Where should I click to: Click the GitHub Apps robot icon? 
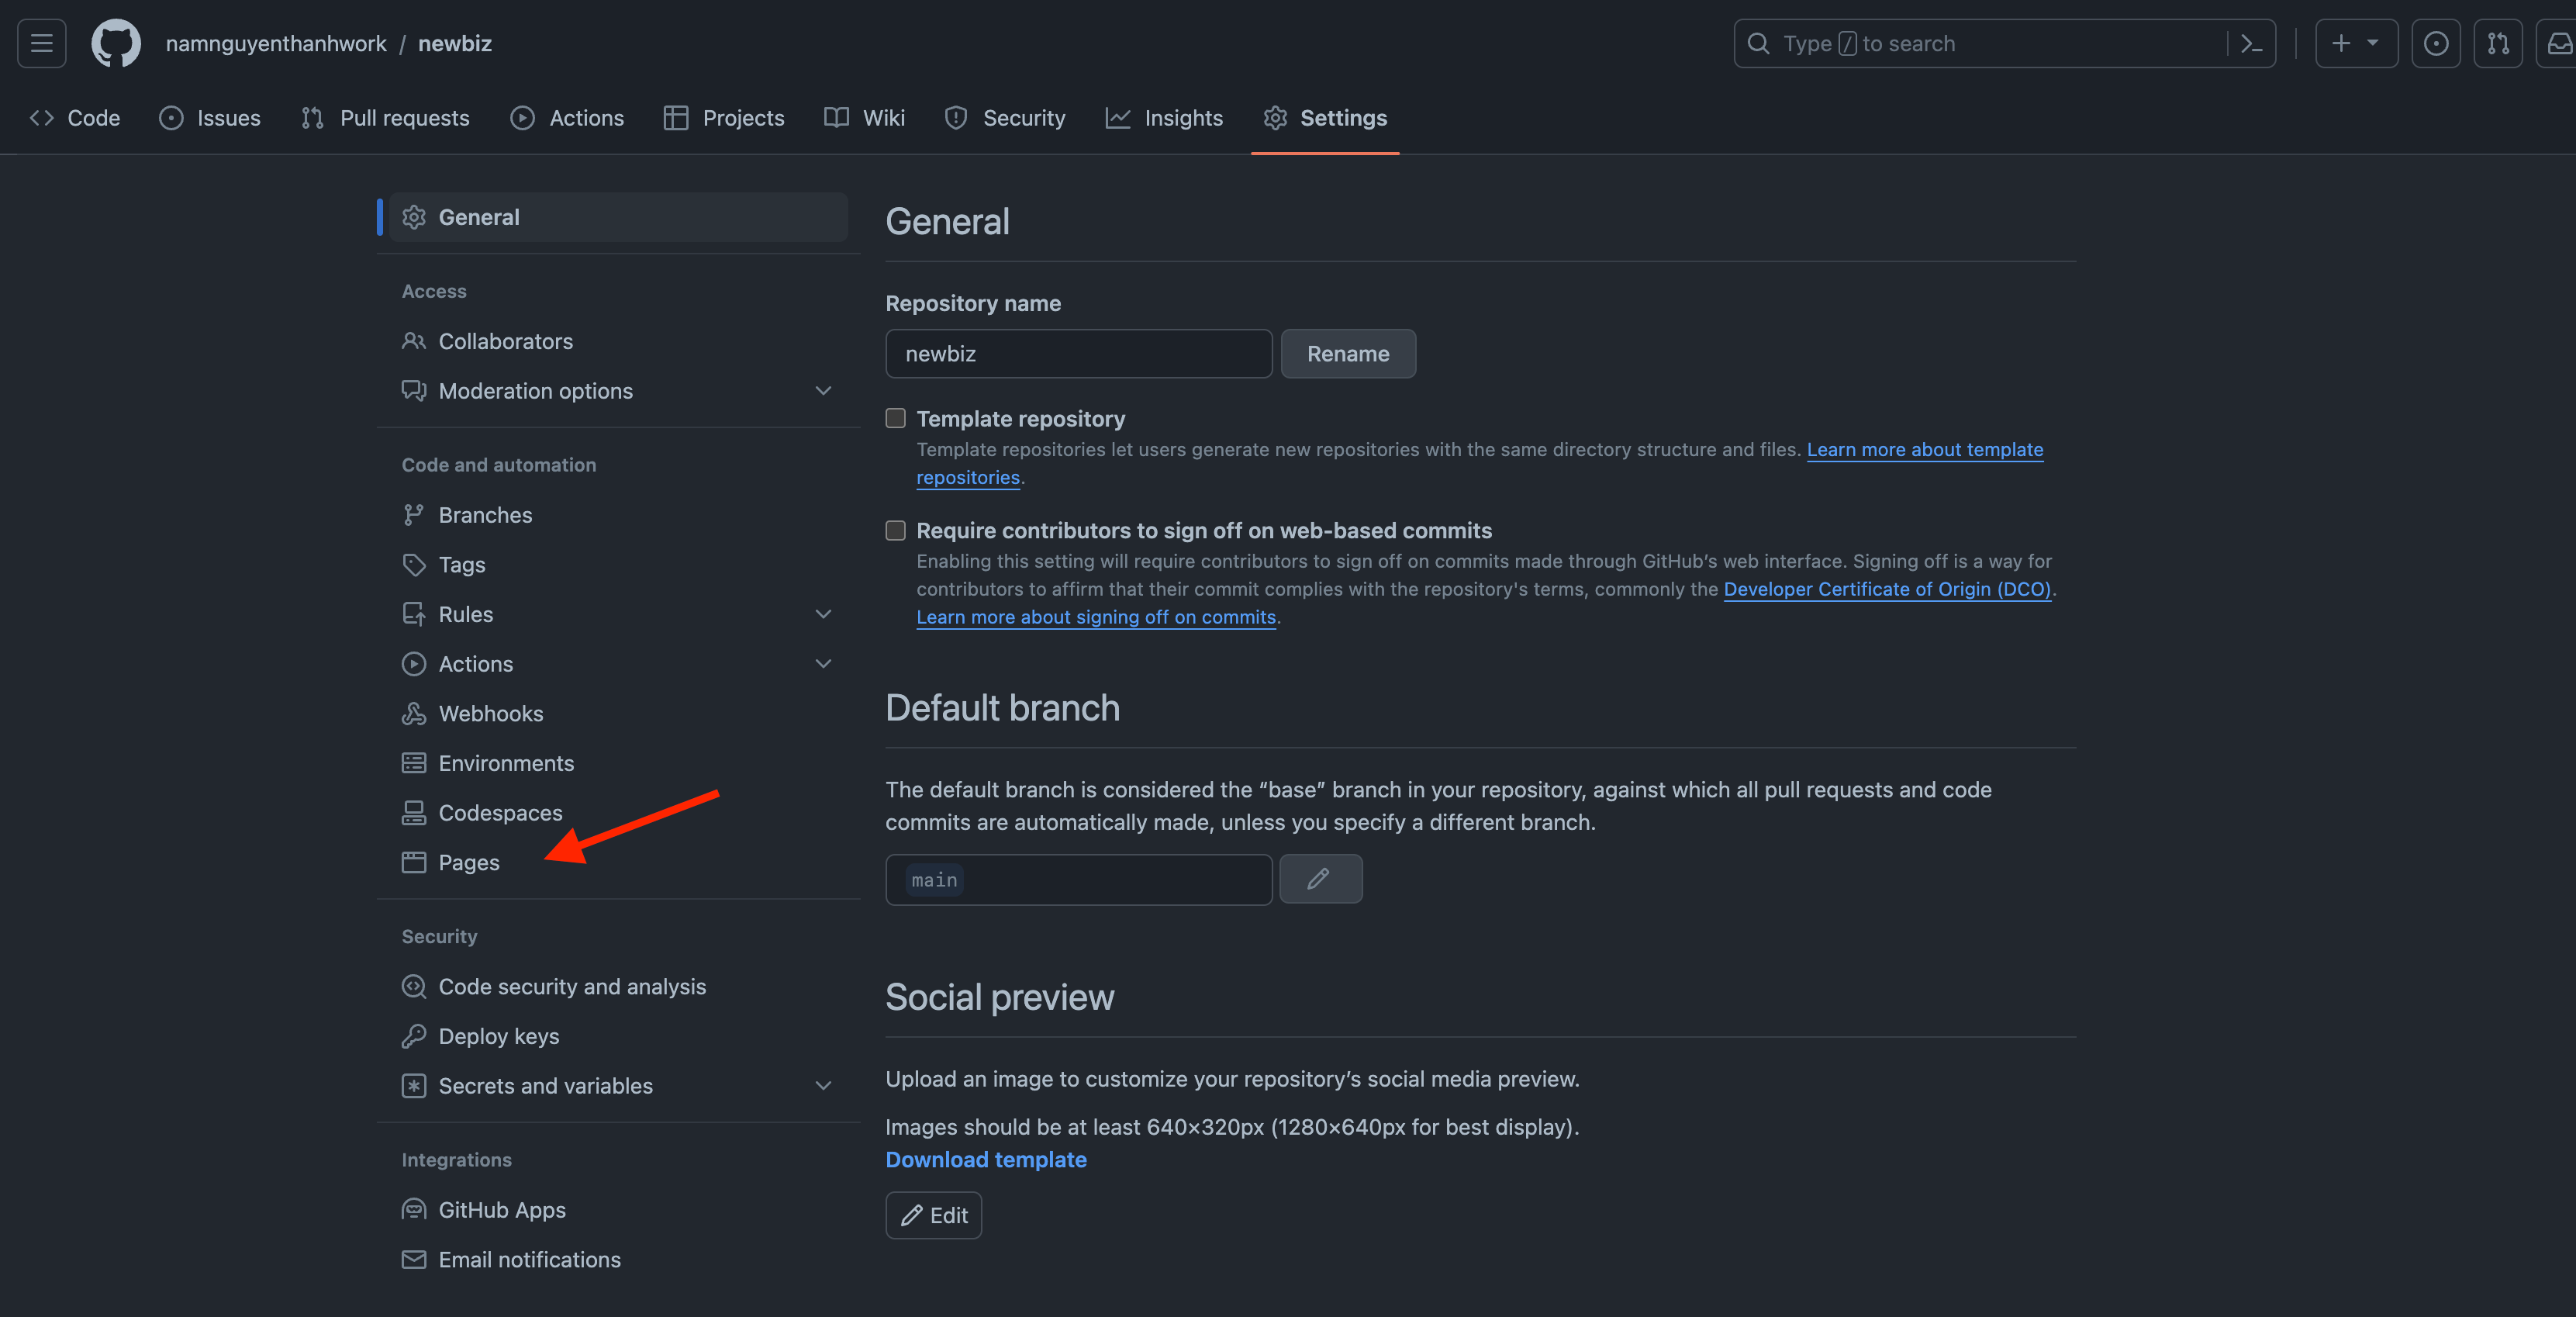(413, 1210)
